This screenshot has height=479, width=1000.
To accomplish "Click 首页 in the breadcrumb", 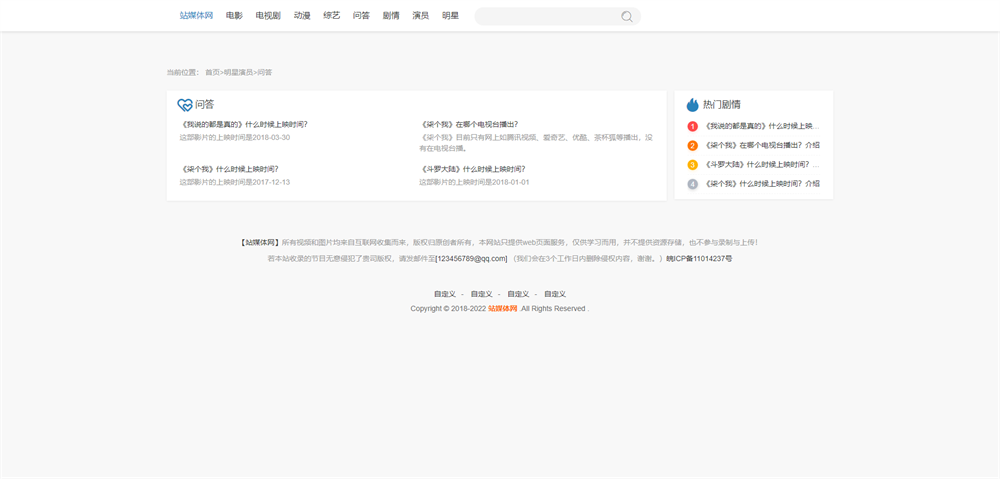I will (212, 73).
